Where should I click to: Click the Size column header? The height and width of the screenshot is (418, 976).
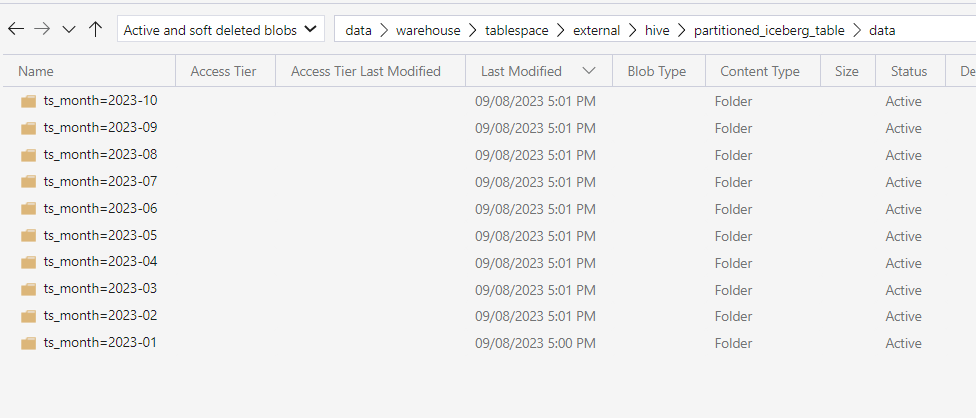click(x=847, y=72)
